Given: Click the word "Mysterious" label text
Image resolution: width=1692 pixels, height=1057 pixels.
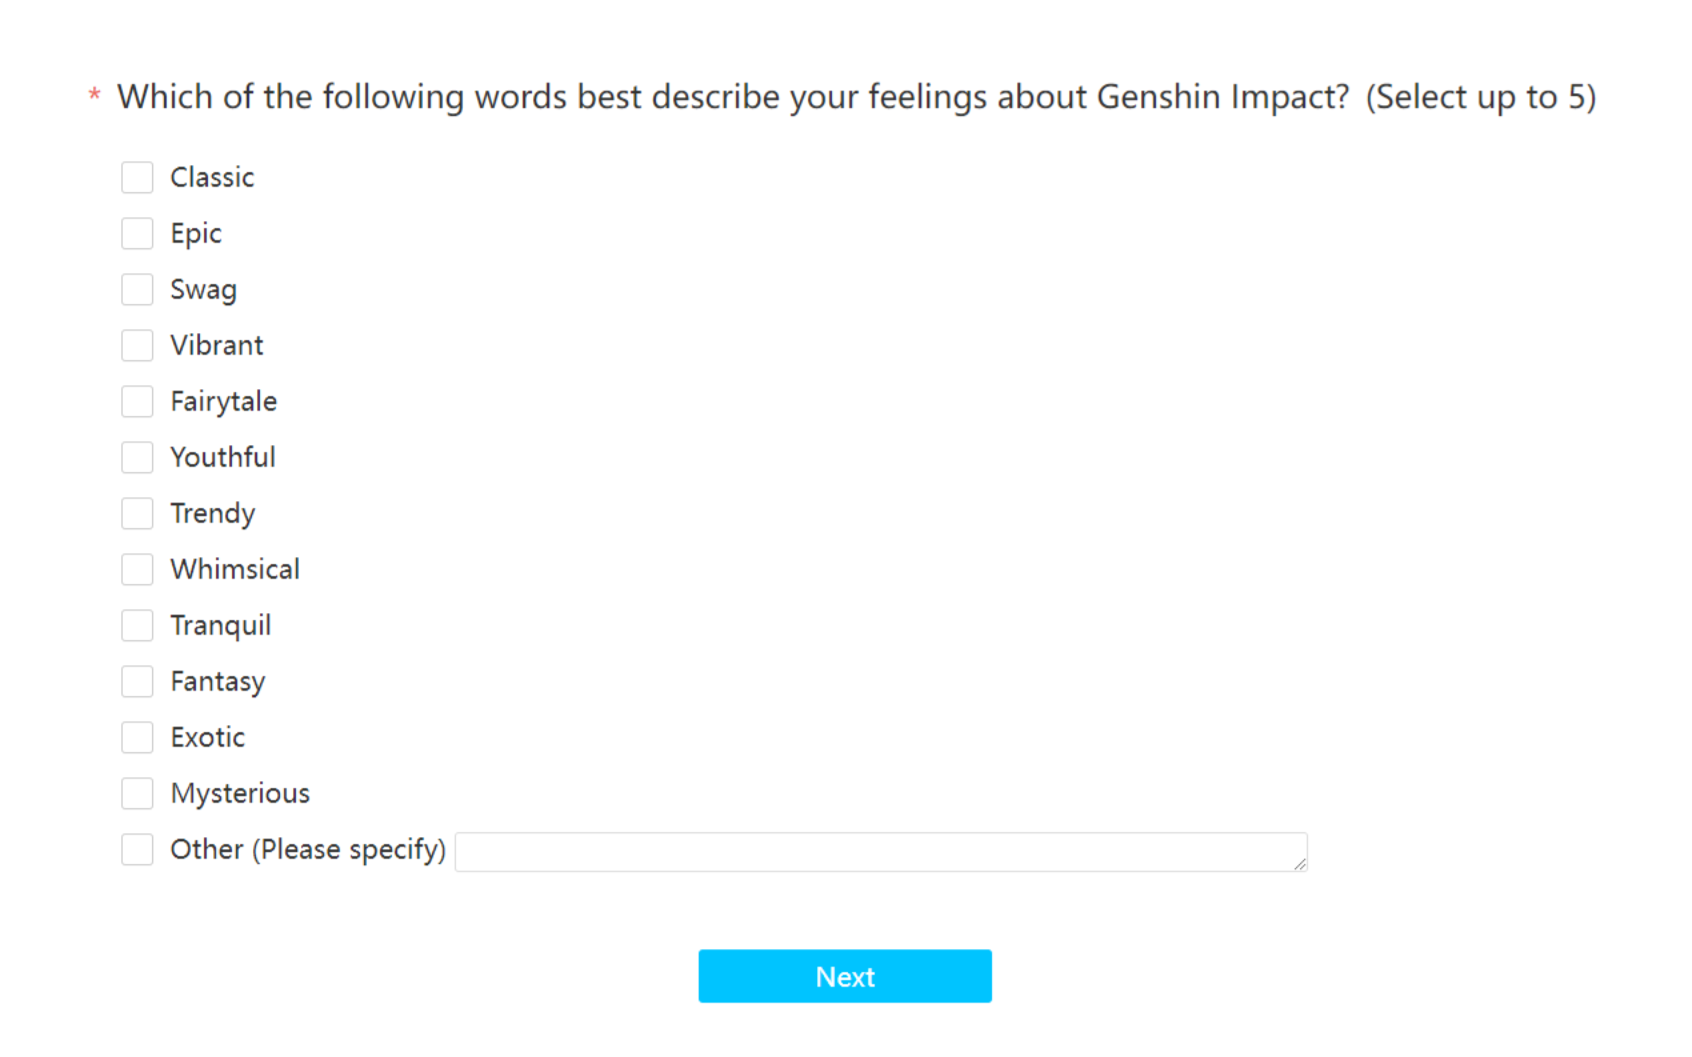Looking at the screenshot, I should tap(240, 793).
